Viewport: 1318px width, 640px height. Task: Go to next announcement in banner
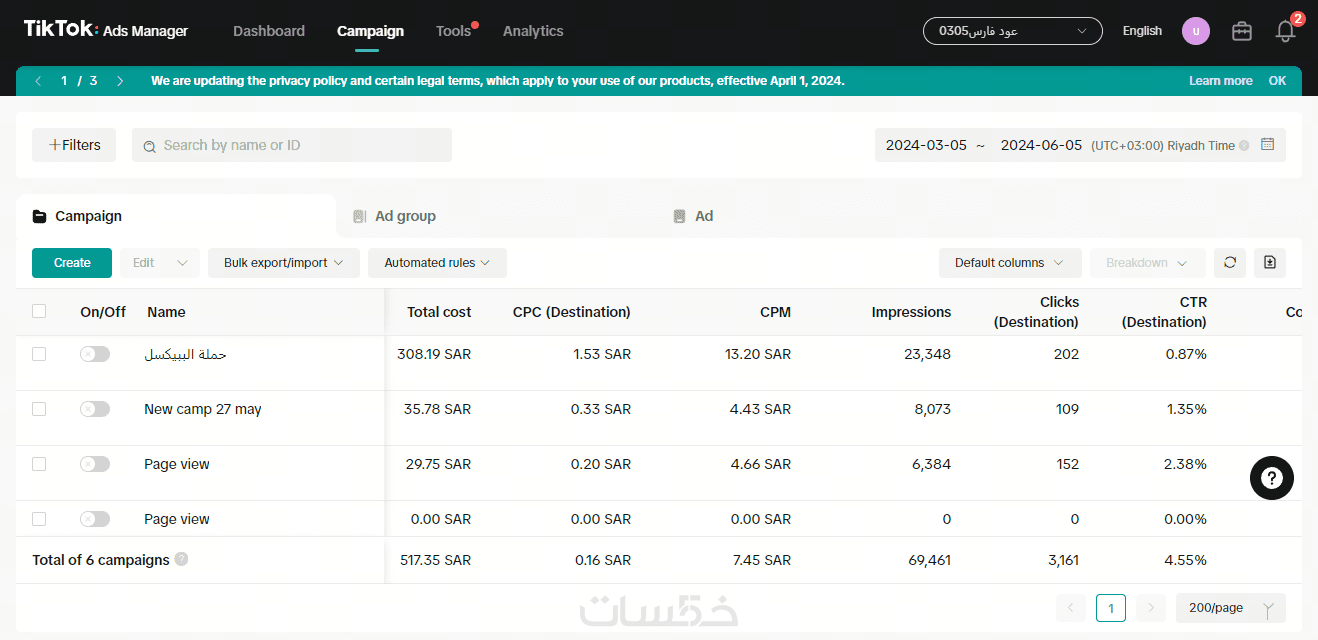[x=120, y=81]
